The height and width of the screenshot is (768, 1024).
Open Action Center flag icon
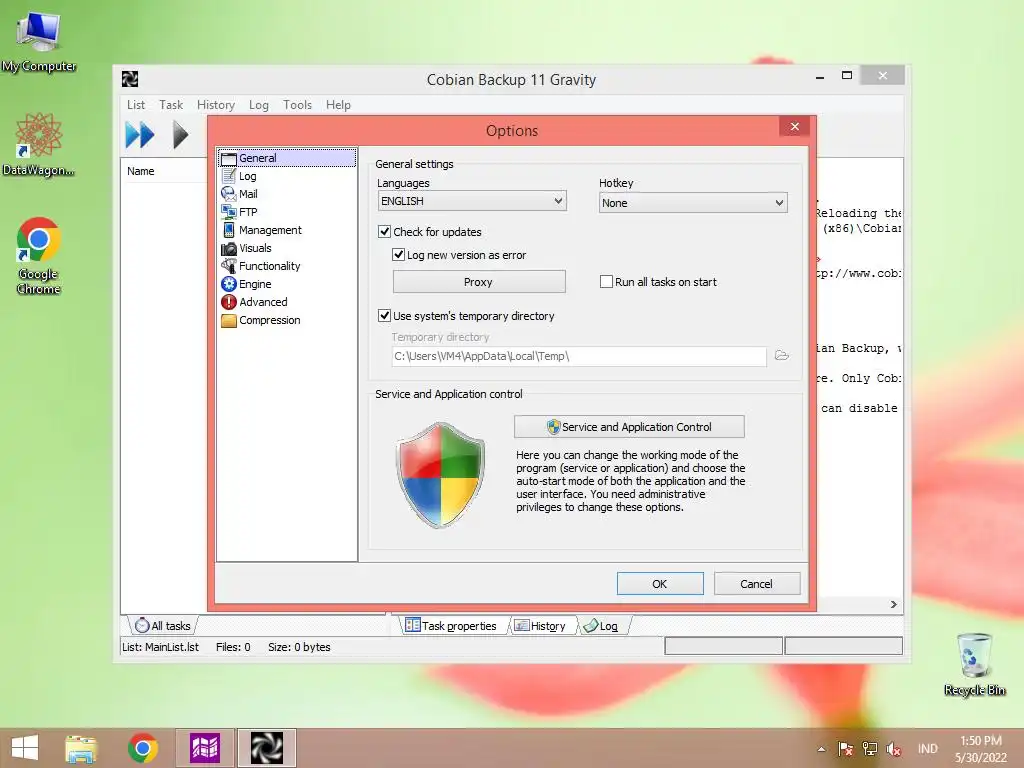coord(846,749)
